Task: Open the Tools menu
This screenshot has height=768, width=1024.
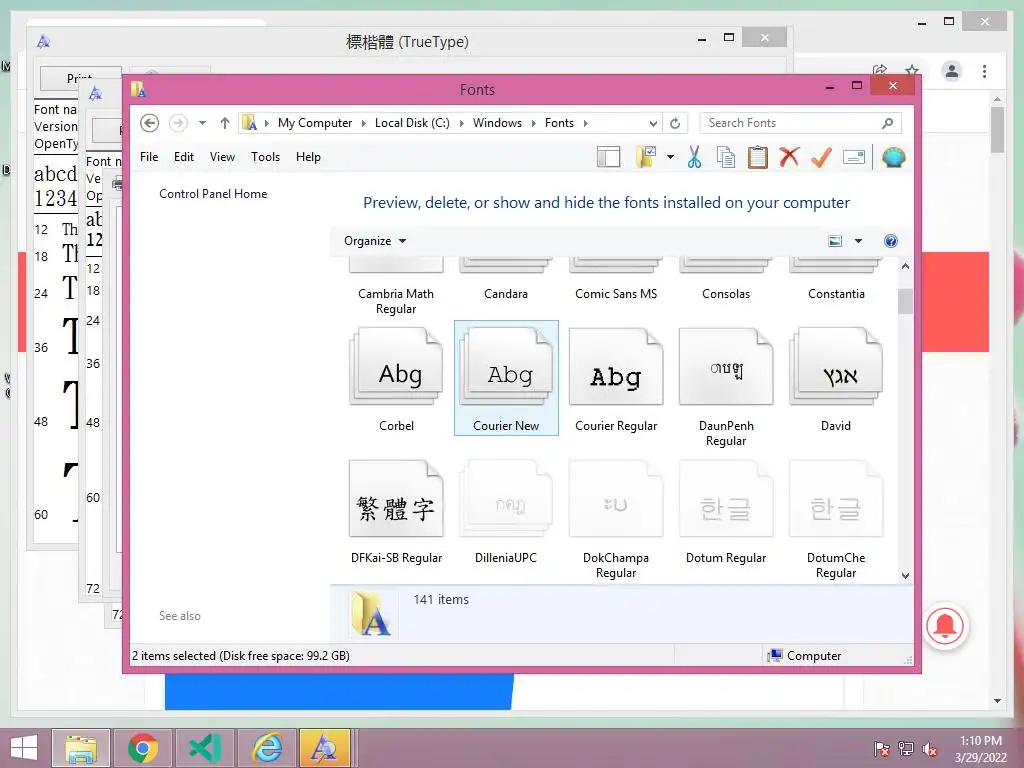Action: [265, 157]
